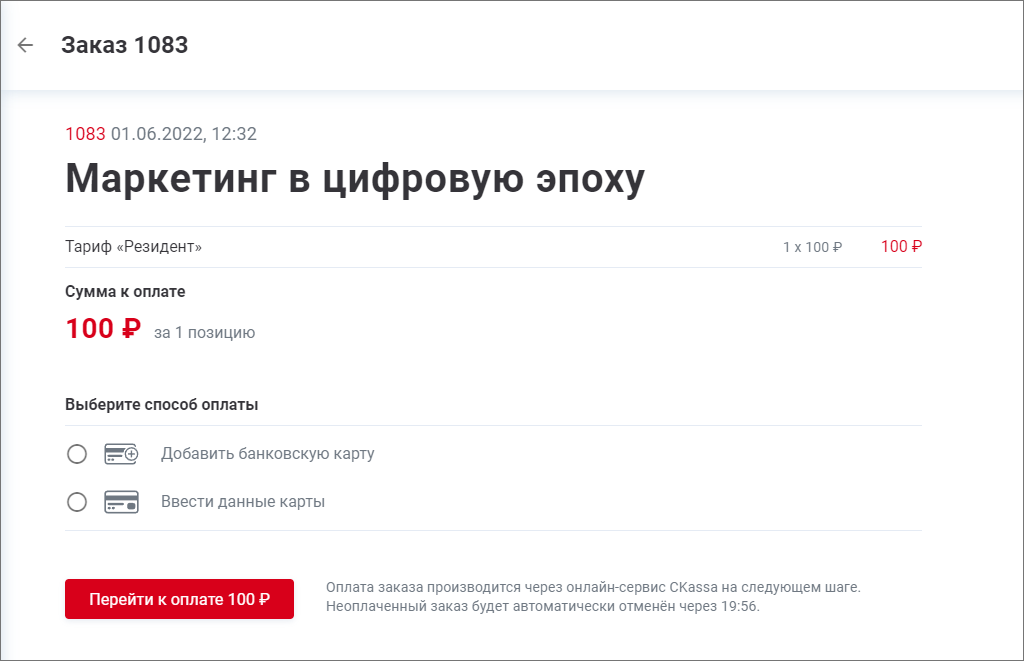Click the Тариф «Резидент» row label
Viewport: 1024px width, 661px height.
[x=133, y=247]
